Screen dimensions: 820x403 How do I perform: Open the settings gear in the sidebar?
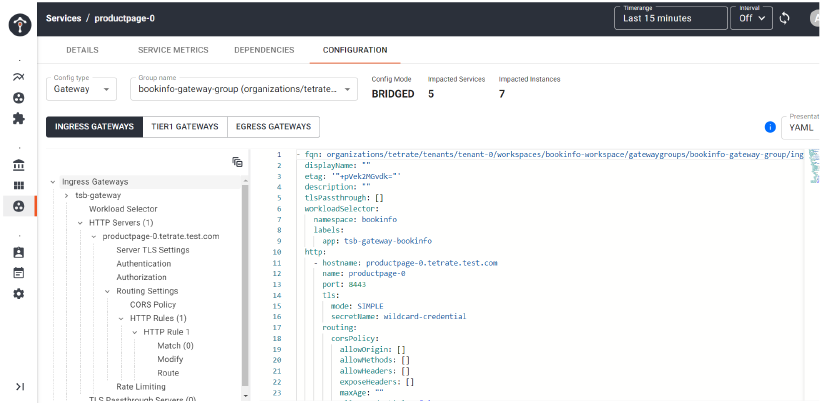[x=18, y=293]
